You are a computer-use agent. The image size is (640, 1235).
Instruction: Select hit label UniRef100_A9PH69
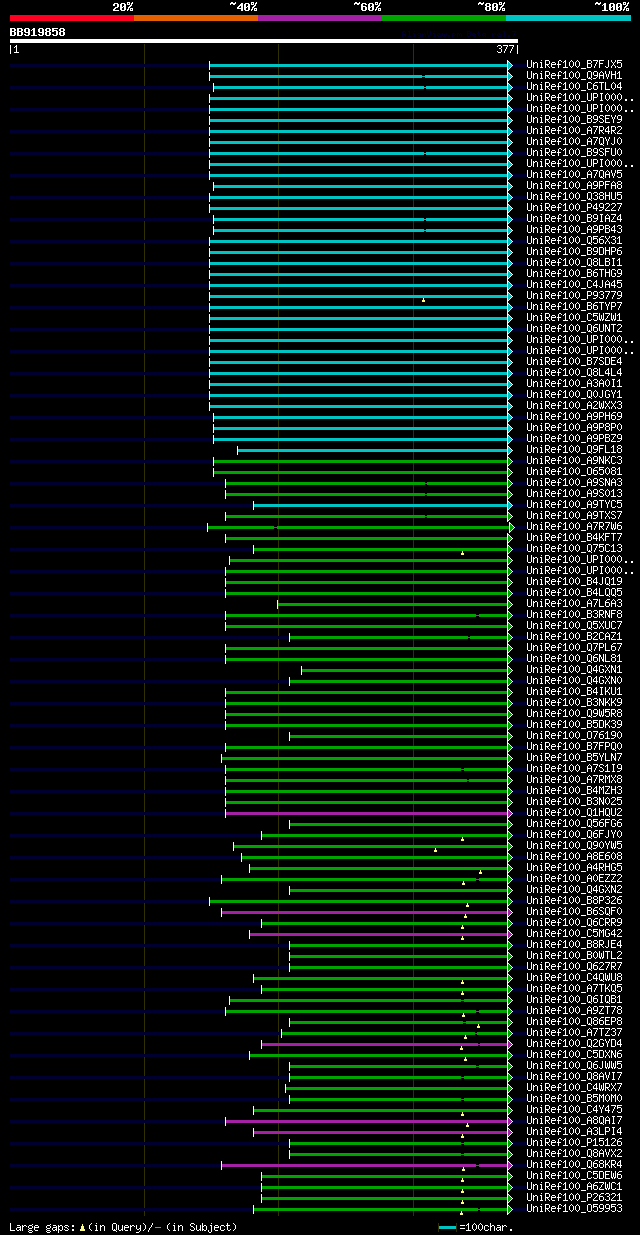(574, 416)
